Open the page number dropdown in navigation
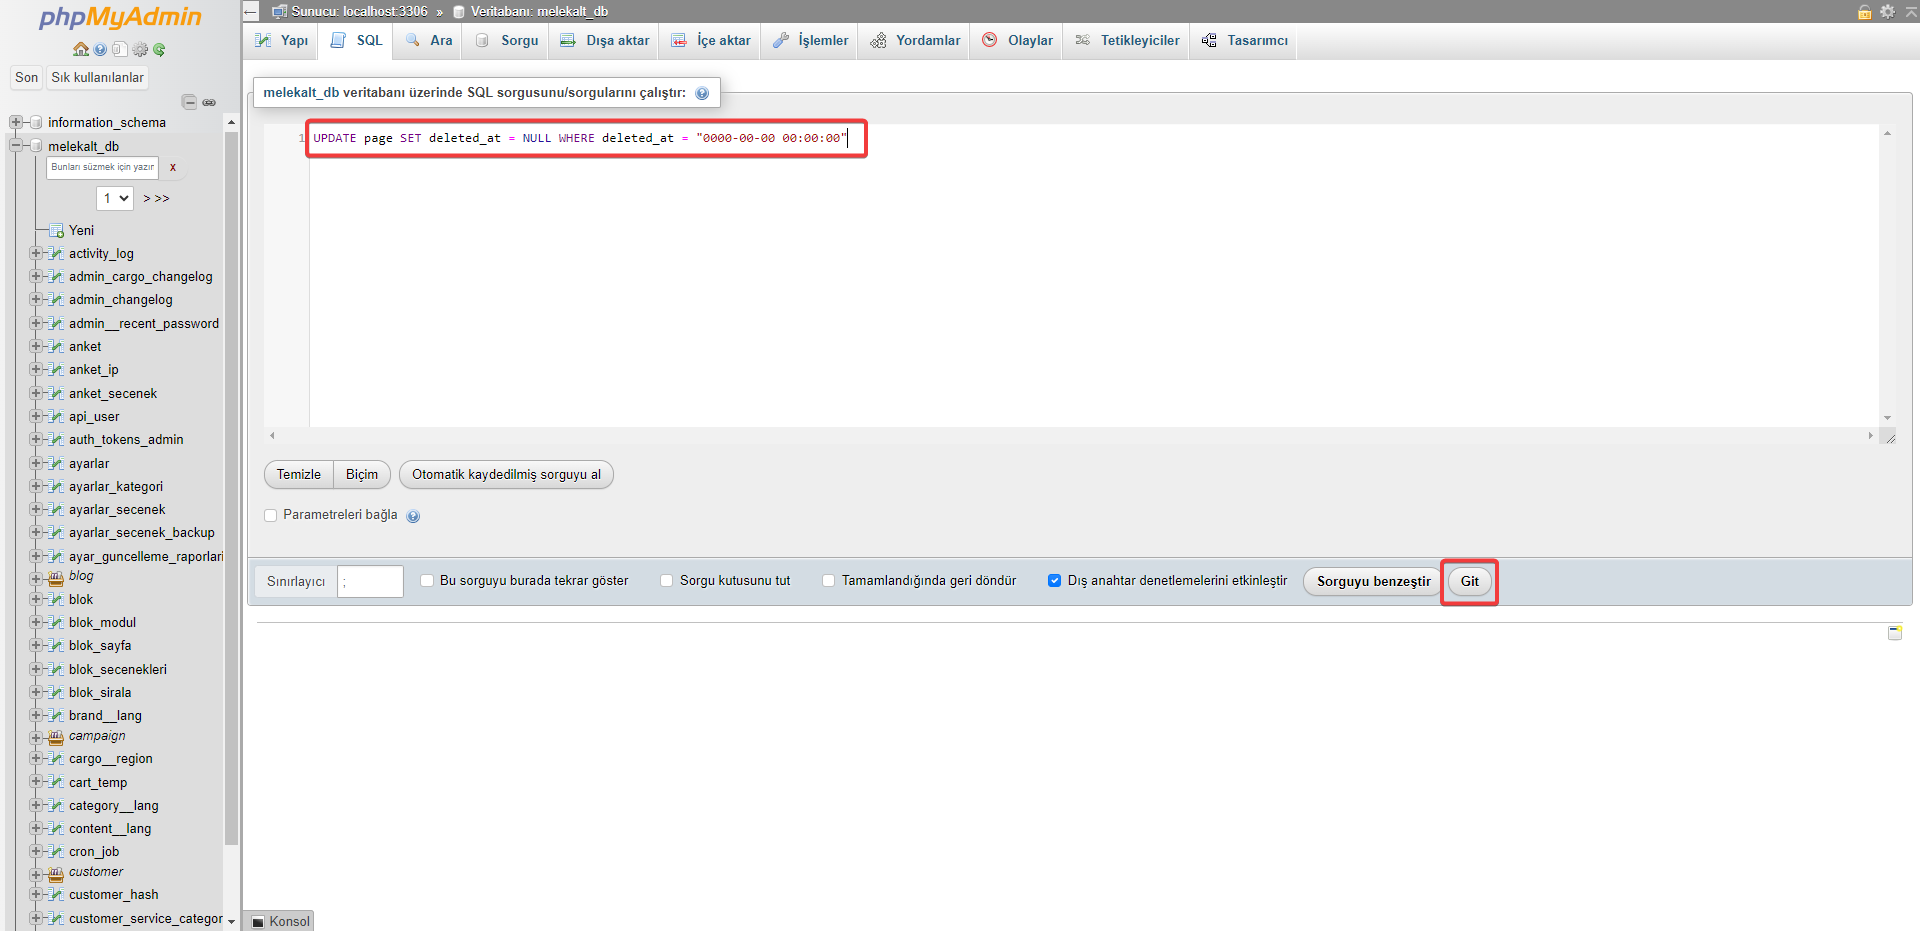 pos(115,198)
